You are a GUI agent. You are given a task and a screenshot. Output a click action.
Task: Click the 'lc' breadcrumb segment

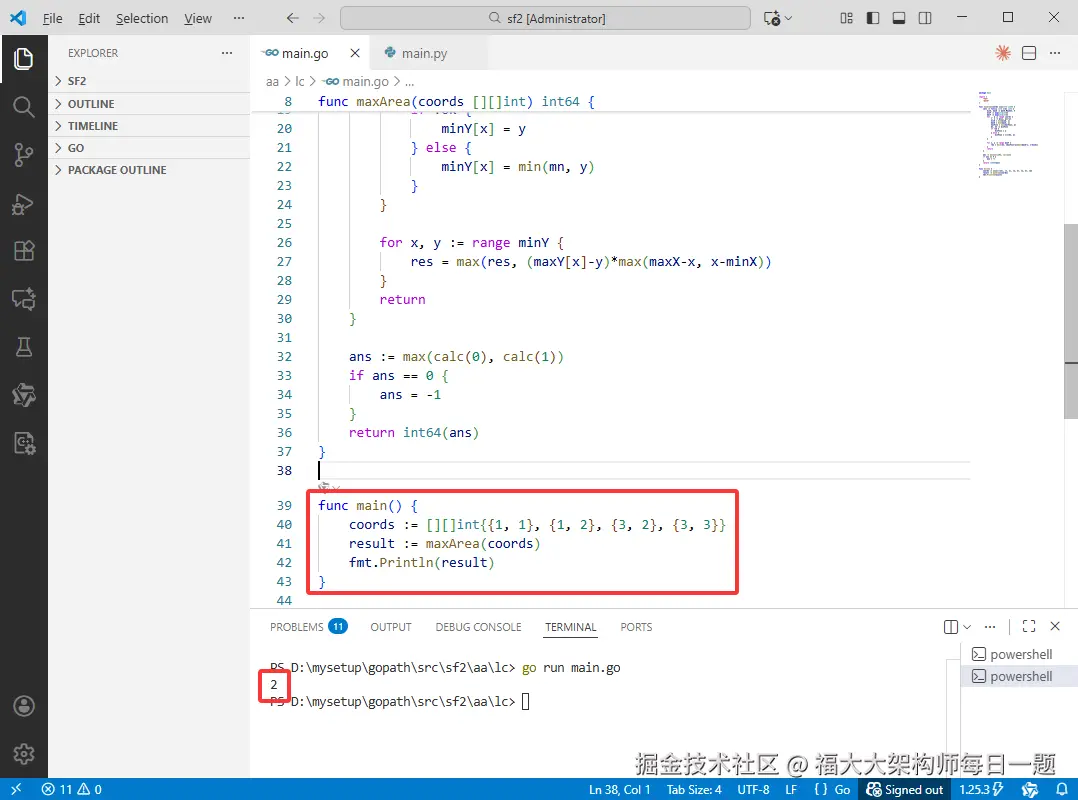(x=300, y=81)
